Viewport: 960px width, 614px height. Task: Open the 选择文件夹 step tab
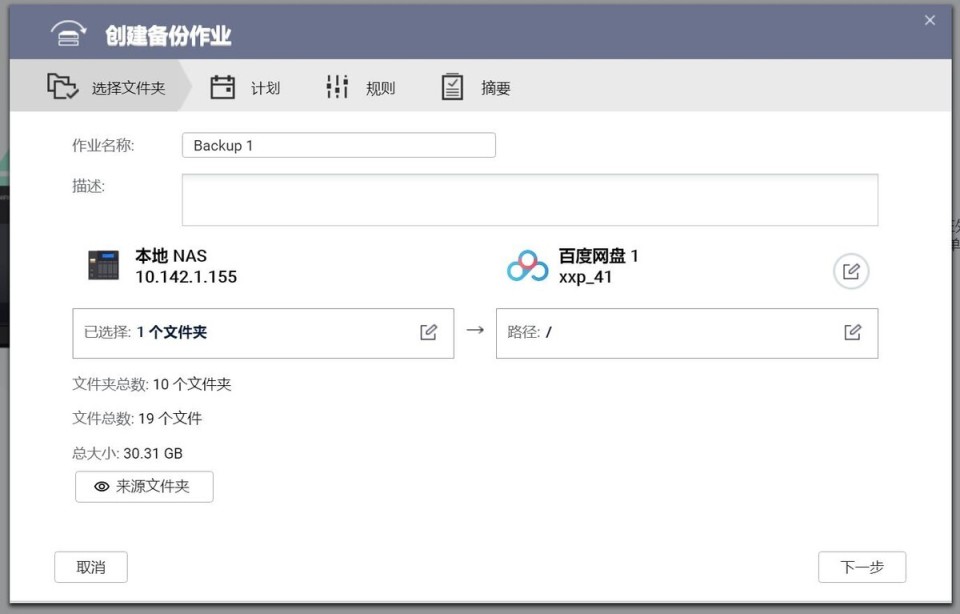pyautogui.click(x=101, y=86)
